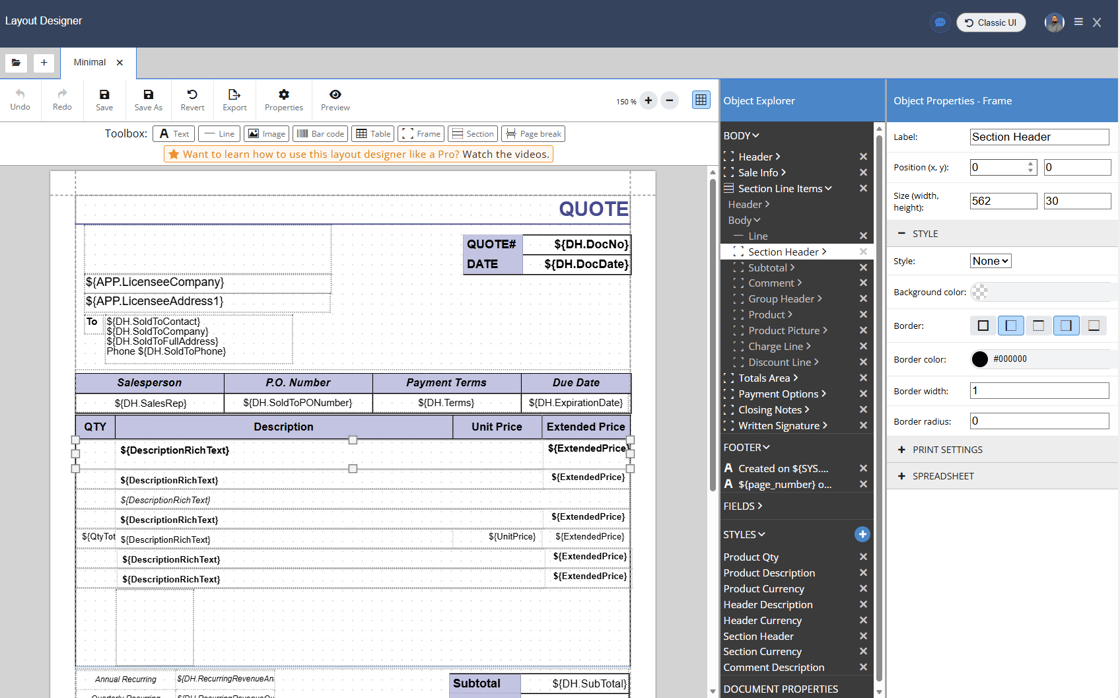Pick the Page break toolbox tool
Viewport: 1120px width, 698px height.
[533, 134]
